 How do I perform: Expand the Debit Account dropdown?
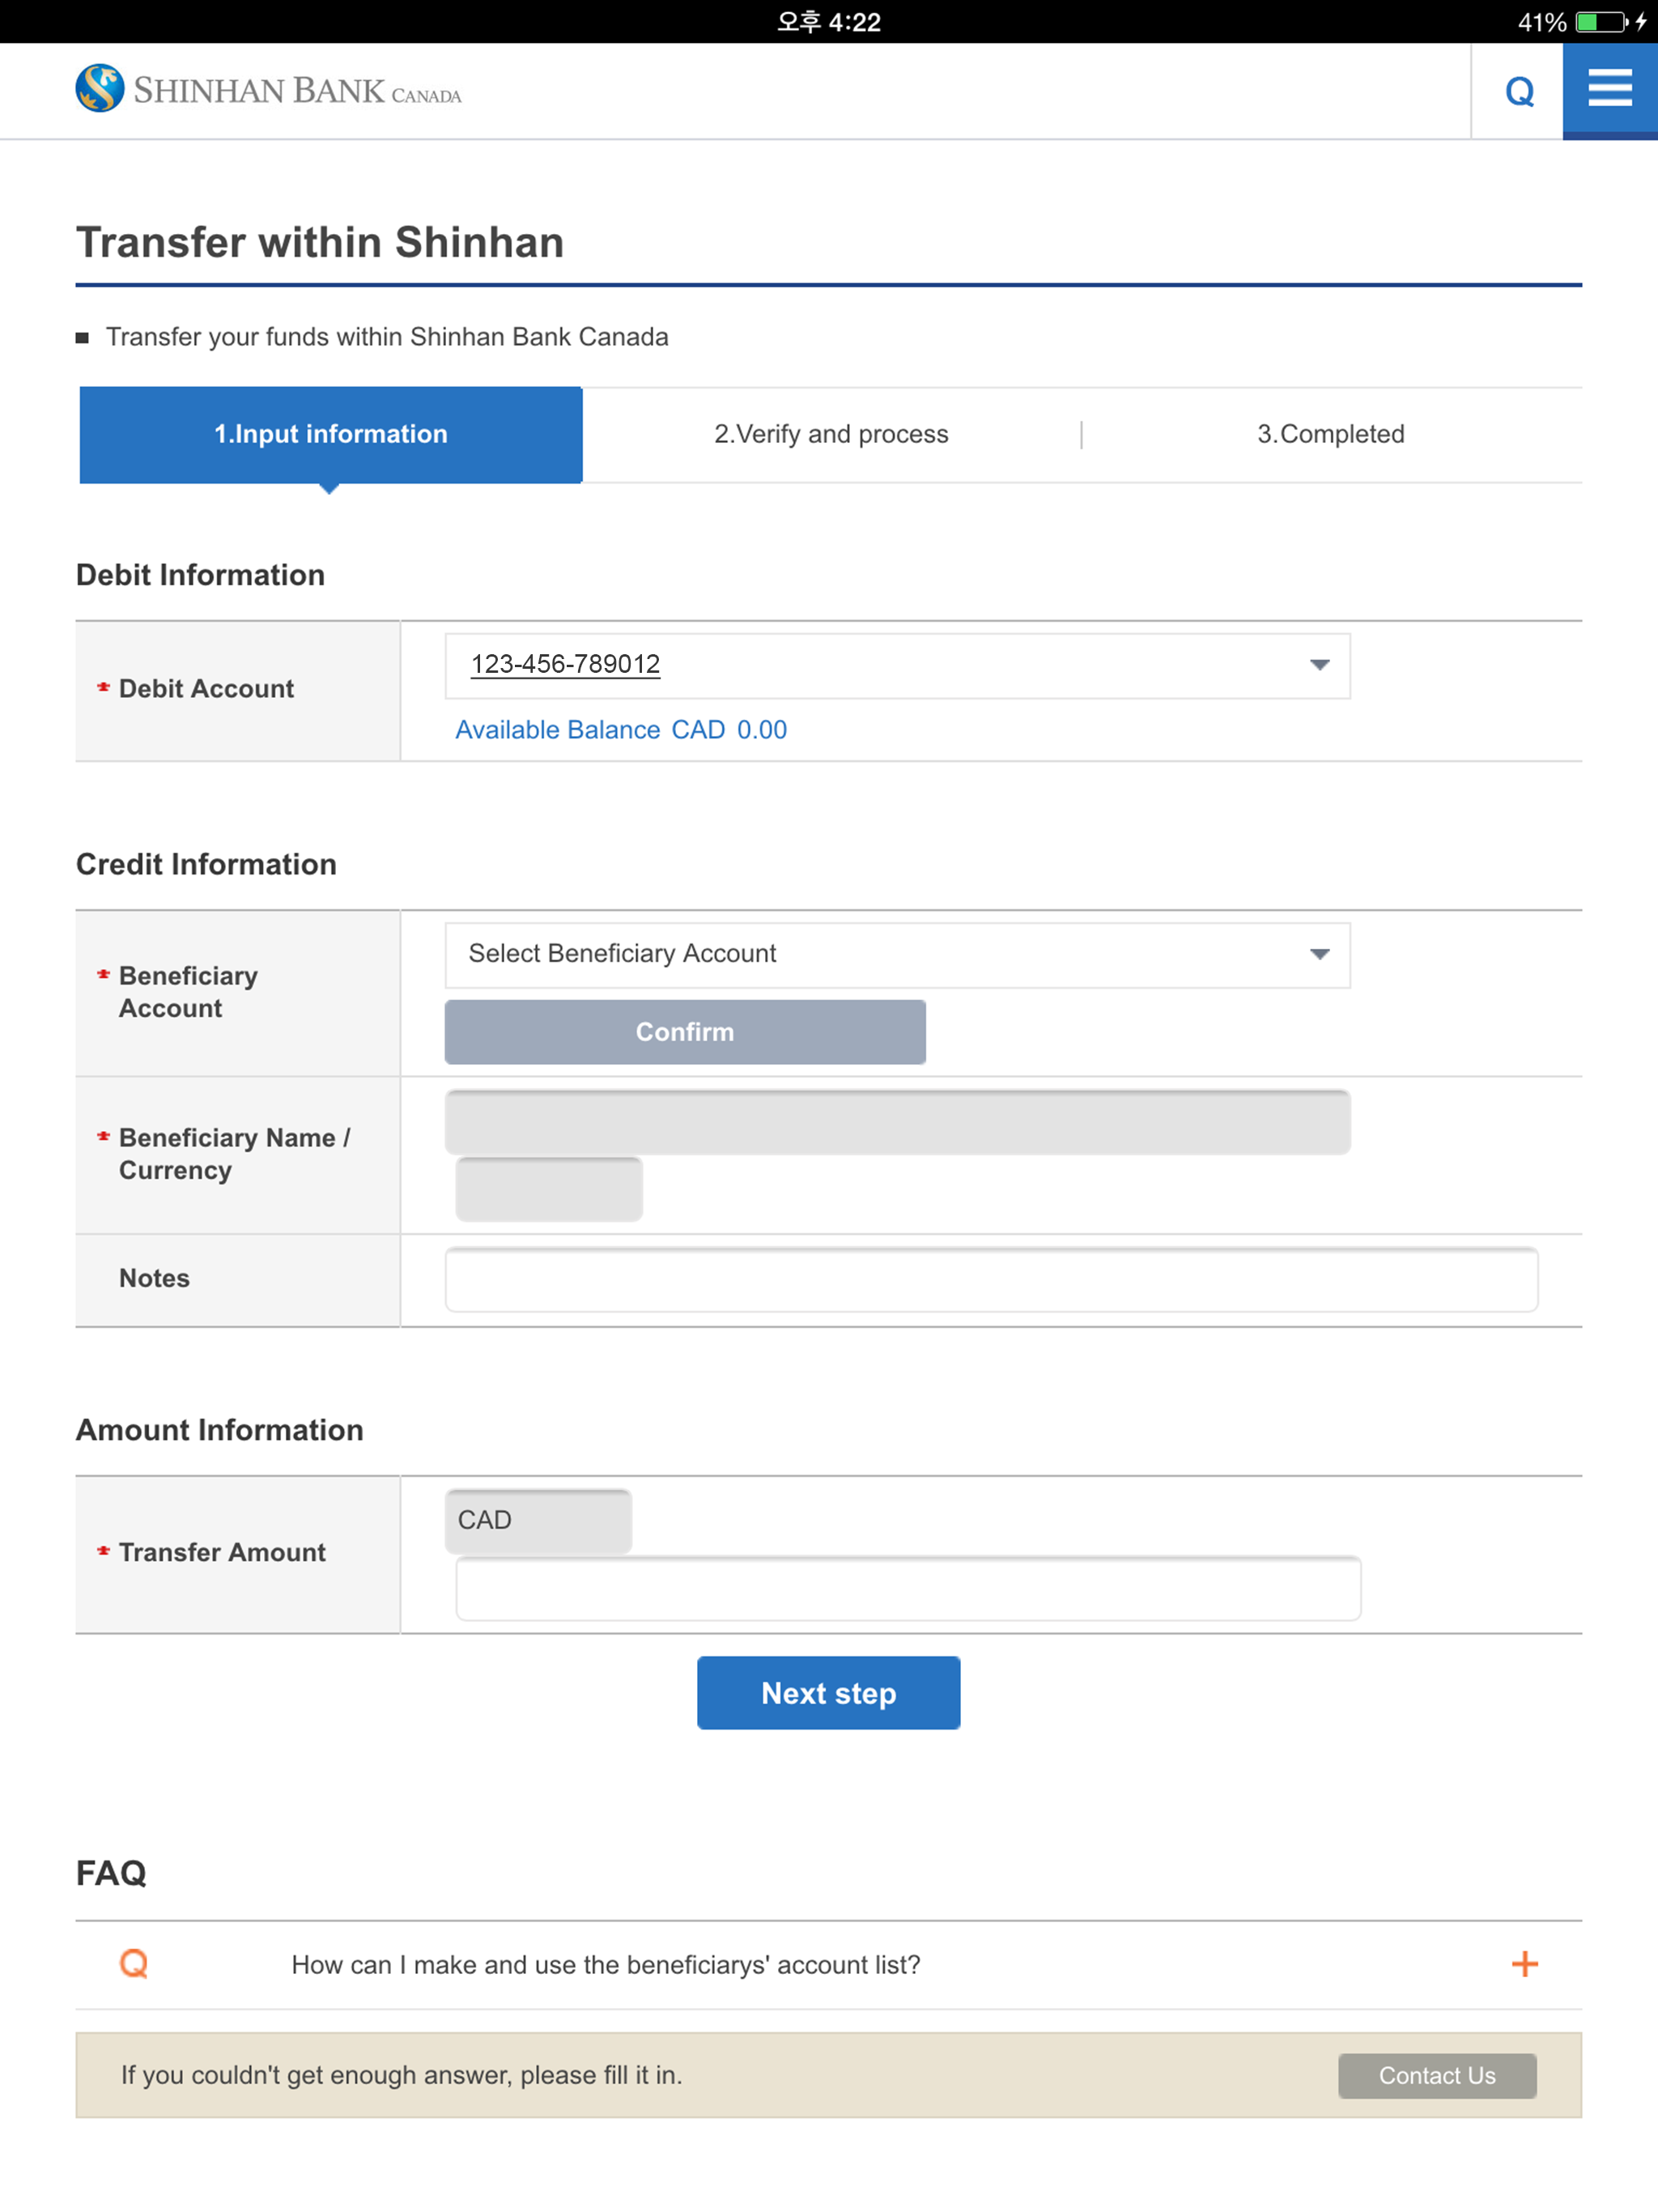click(1318, 665)
